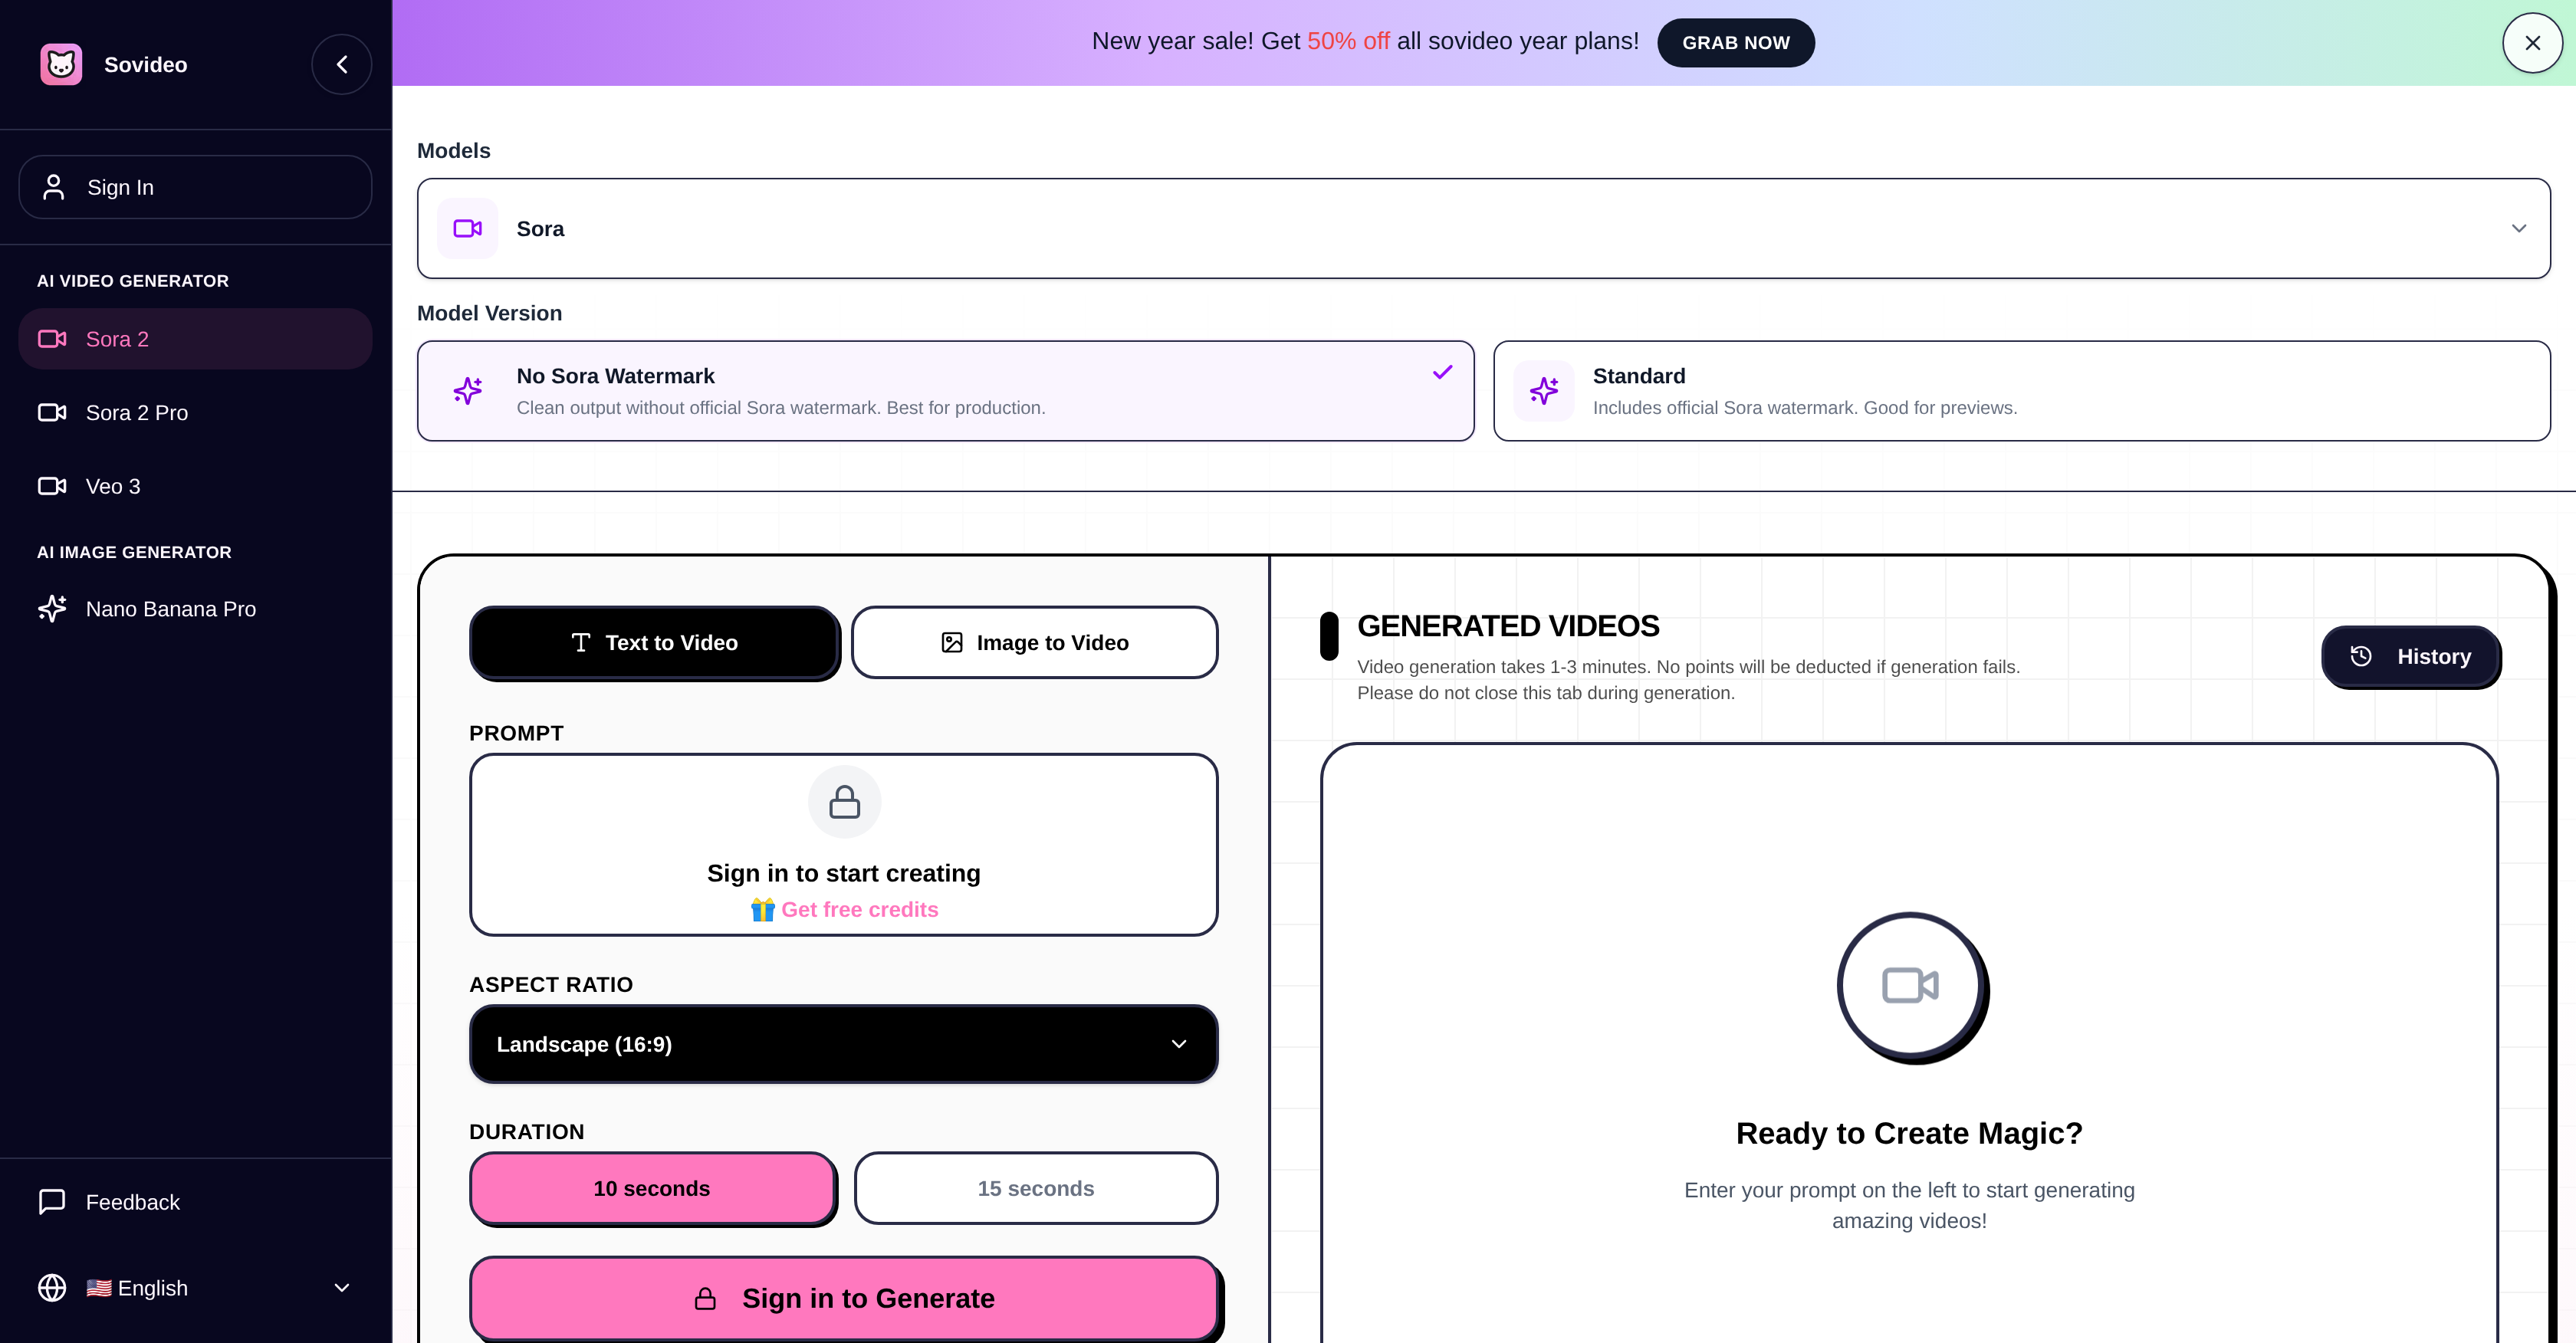Click the user profile icon beside Sign In
The height and width of the screenshot is (1343, 2576).
[54, 187]
